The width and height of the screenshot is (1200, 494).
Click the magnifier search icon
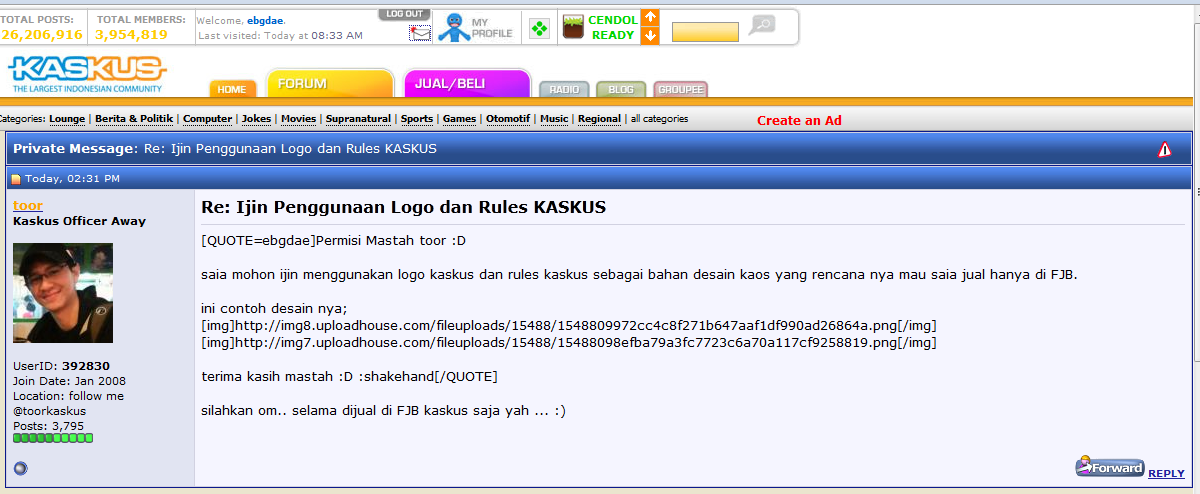pyautogui.click(x=762, y=24)
